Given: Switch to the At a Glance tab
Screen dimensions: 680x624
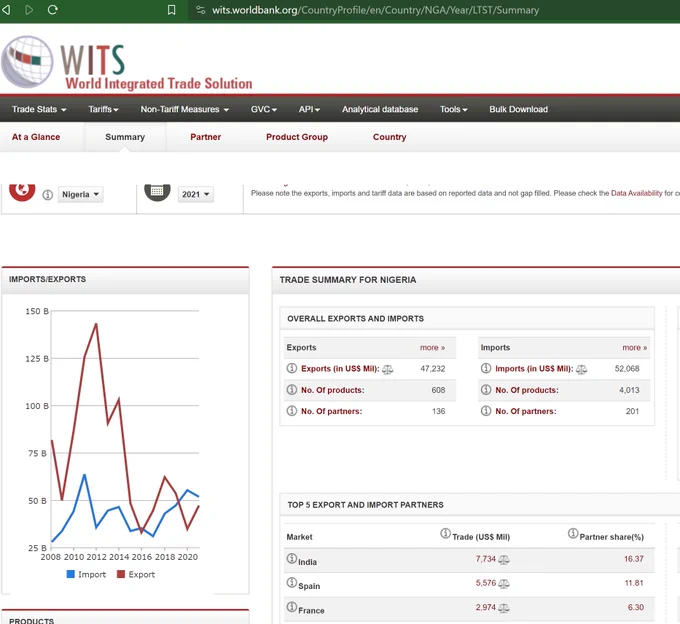Looking at the screenshot, I should [36, 137].
